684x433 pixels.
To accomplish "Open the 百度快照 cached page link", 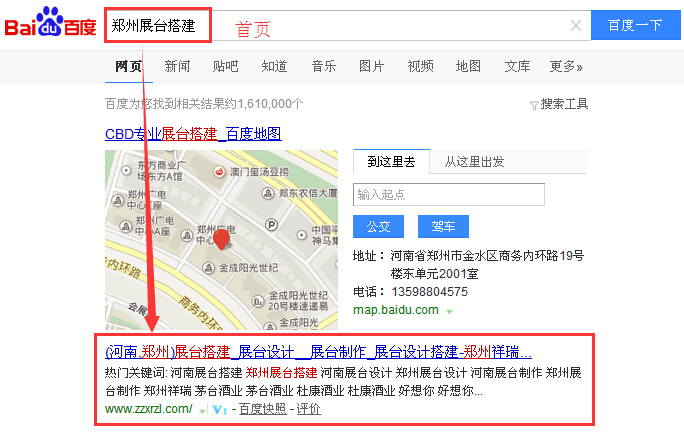I will coord(263,409).
